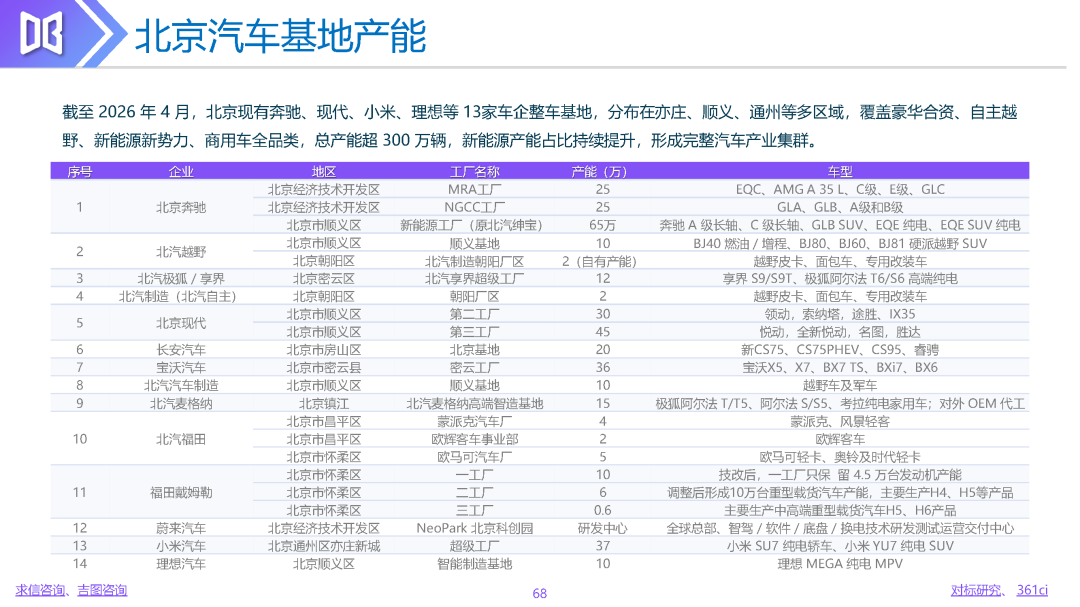Click the 智能制造基地 cell

475,564
